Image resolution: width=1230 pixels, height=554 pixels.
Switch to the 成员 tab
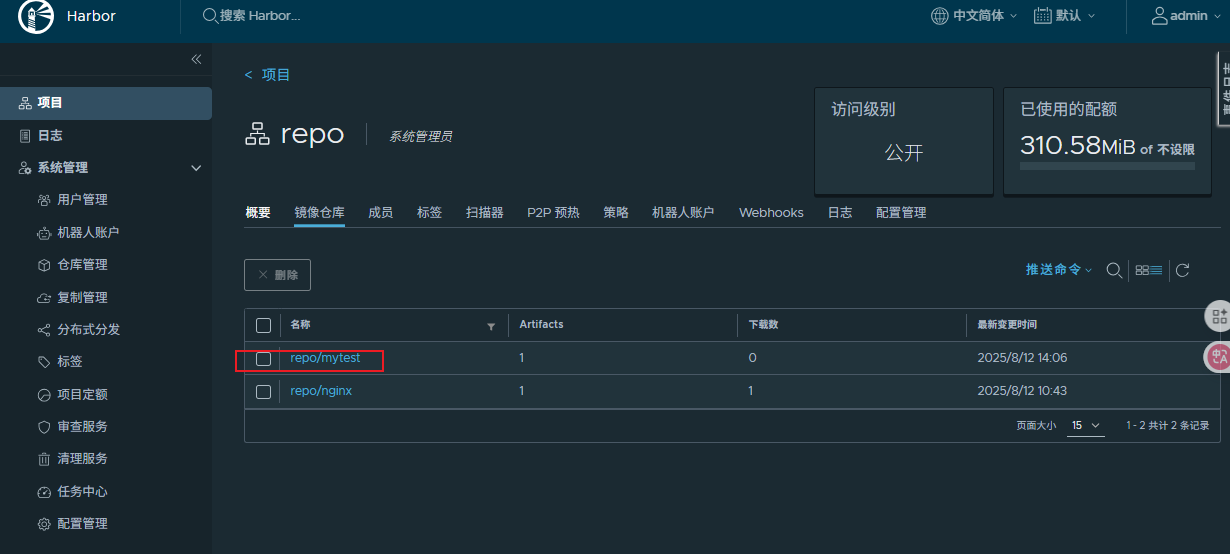381,213
